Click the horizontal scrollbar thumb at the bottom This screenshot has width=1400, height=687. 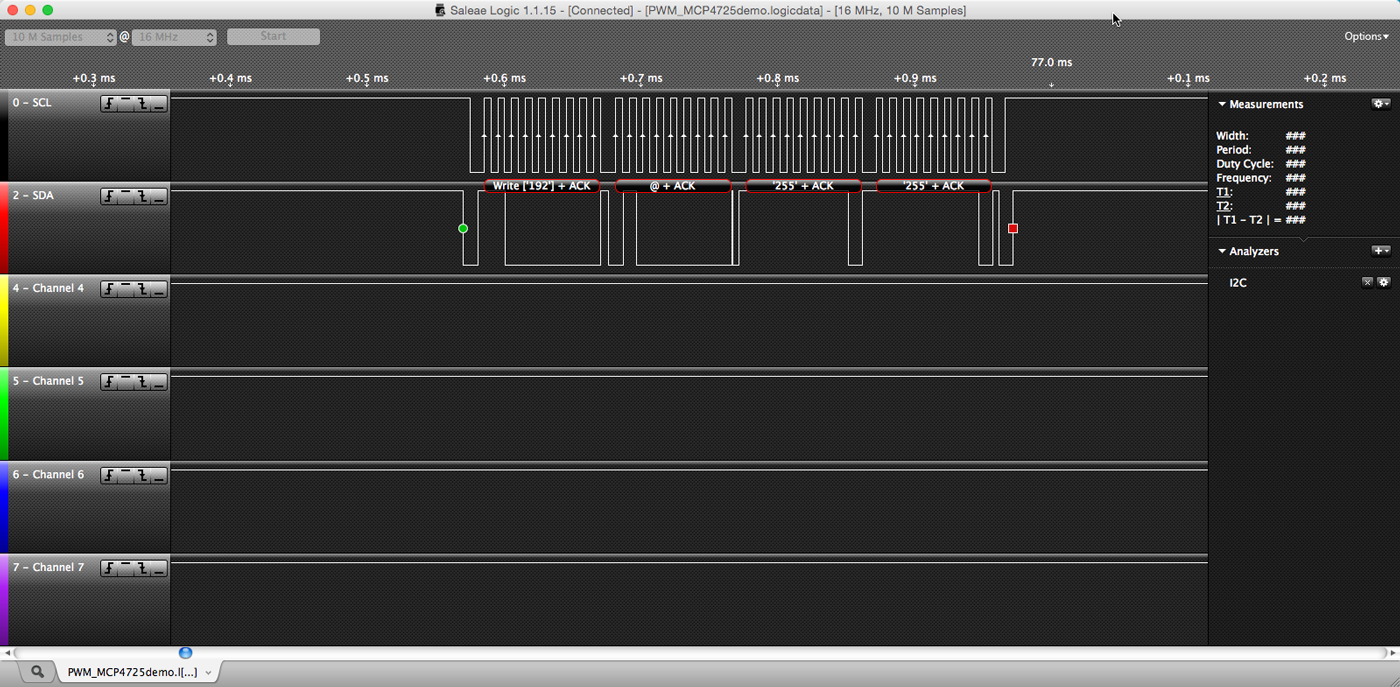click(185, 652)
